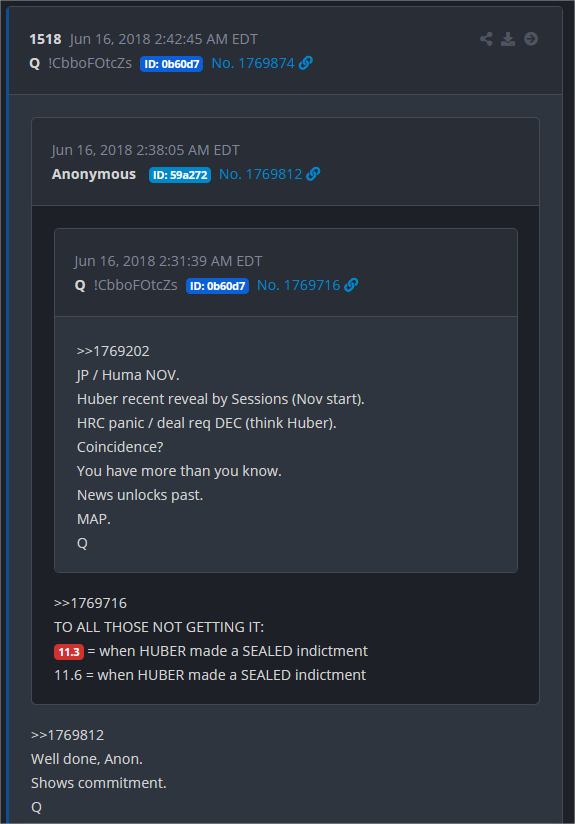The height and width of the screenshot is (824, 575).
Task: Click the Anonymous author name
Action: click(94, 174)
